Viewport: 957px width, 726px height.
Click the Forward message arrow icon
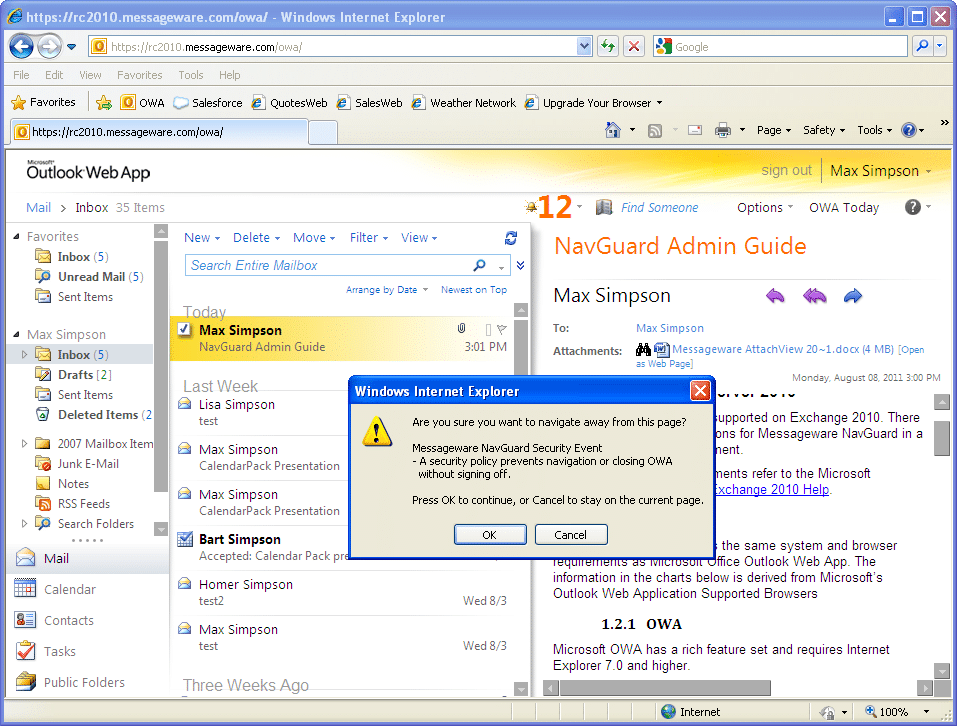click(x=853, y=297)
